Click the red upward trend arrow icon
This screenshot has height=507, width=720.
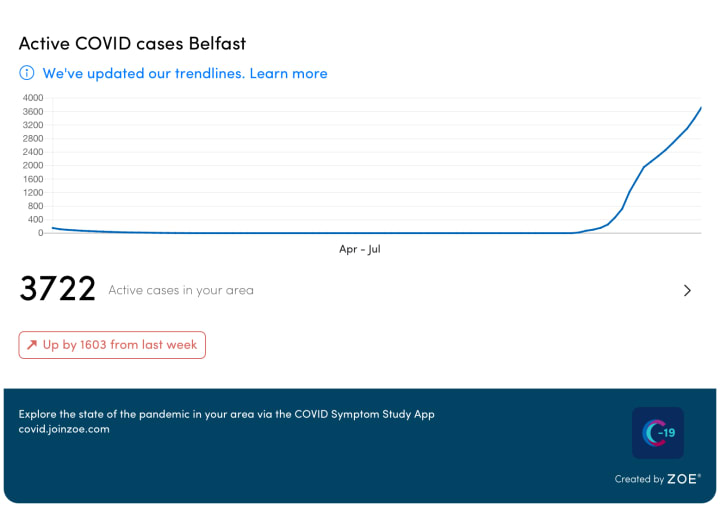32,344
